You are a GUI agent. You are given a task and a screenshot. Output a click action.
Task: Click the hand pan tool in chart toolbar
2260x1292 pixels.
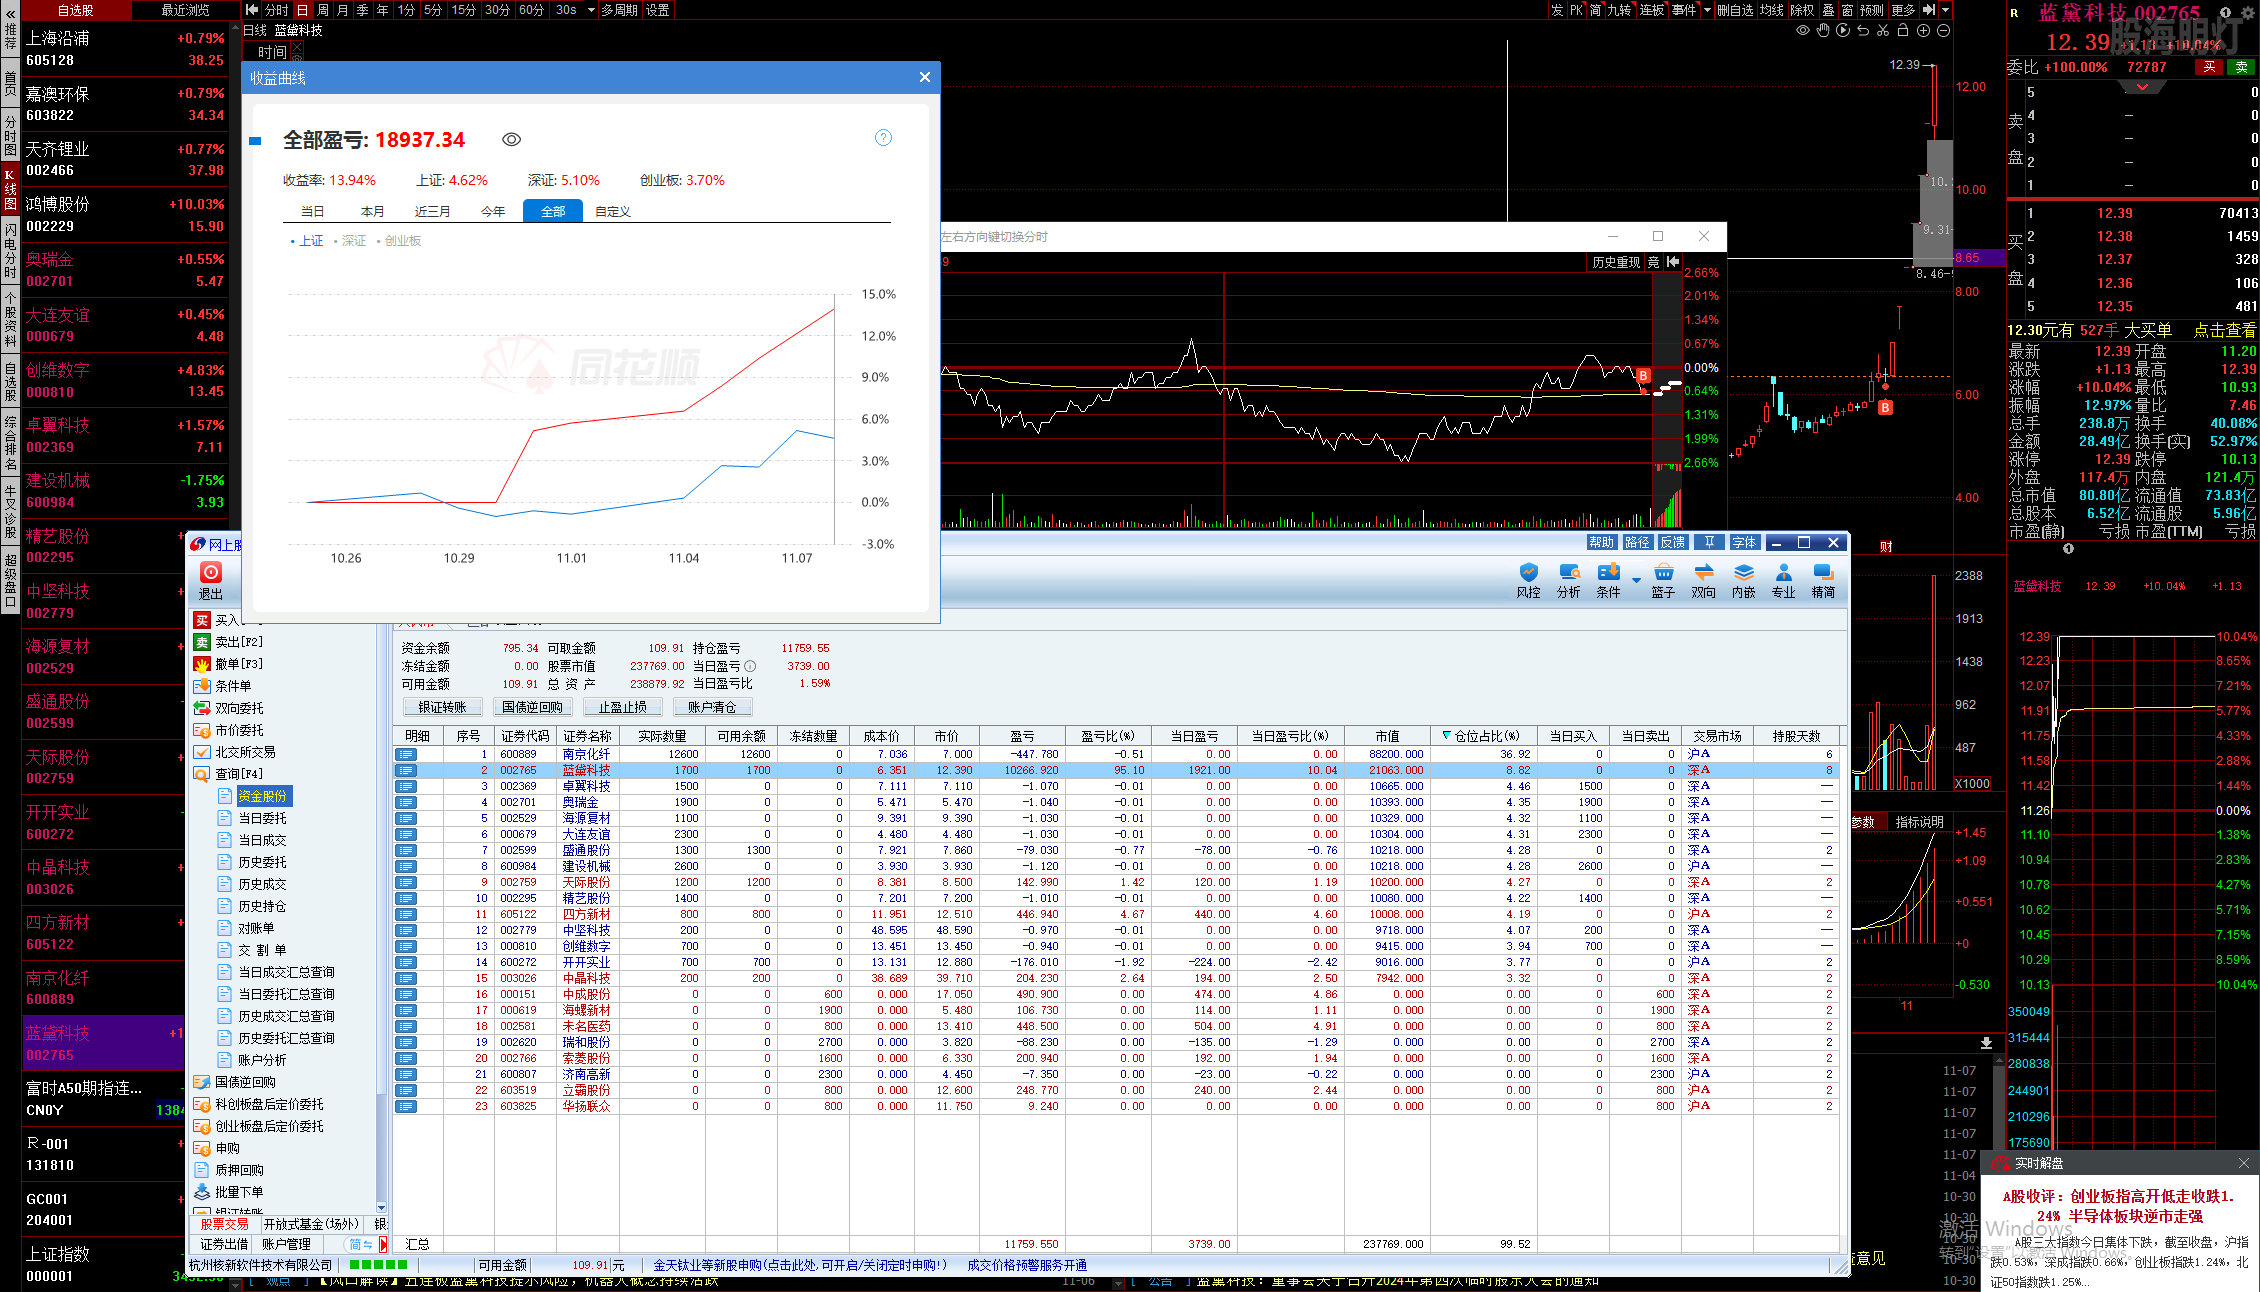(x=1823, y=31)
